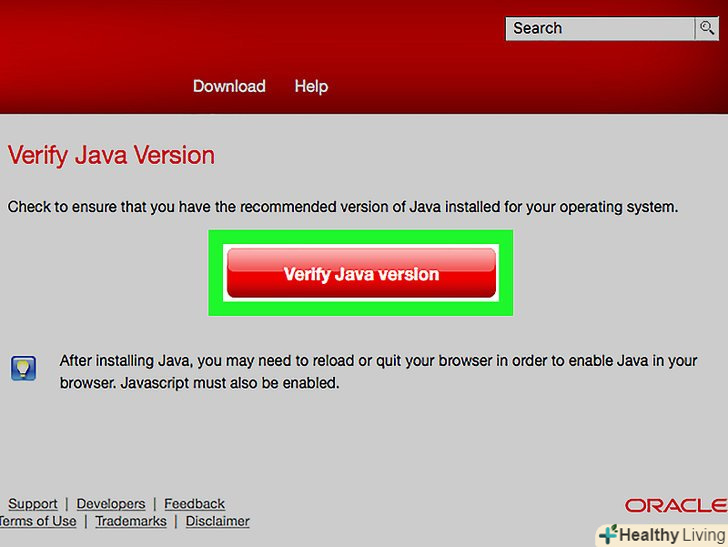Click the magnifier search icon
This screenshot has width=728, height=547.
pos(707,29)
